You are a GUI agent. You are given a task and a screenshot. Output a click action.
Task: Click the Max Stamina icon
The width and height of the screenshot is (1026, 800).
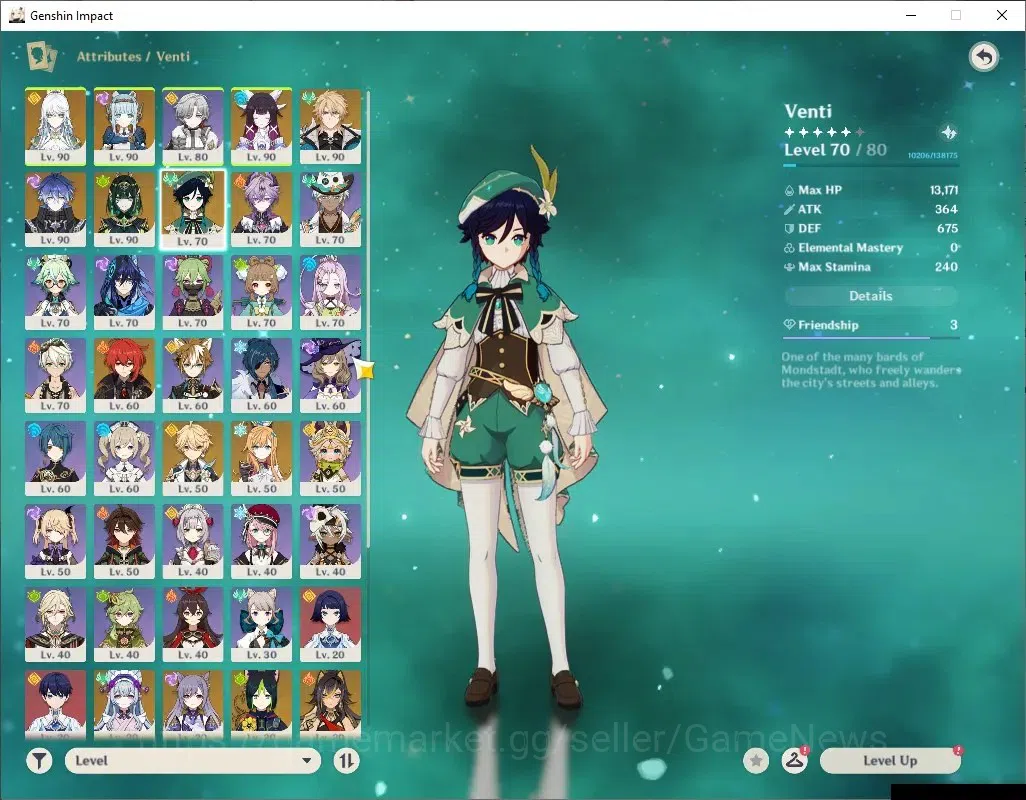click(788, 267)
